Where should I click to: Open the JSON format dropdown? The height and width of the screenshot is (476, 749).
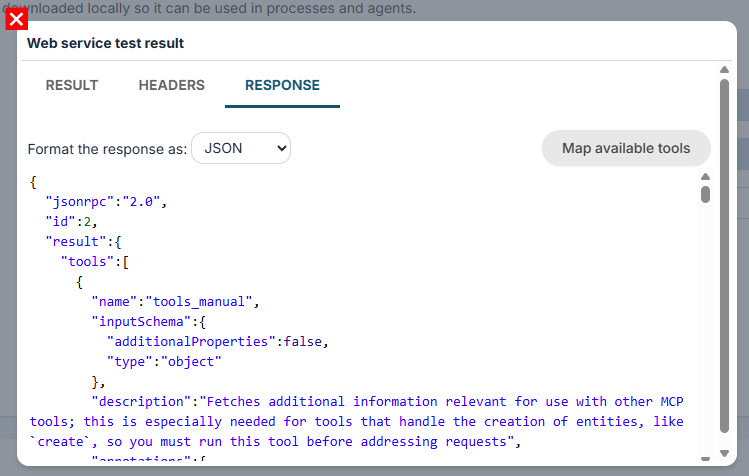pos(241,148)
